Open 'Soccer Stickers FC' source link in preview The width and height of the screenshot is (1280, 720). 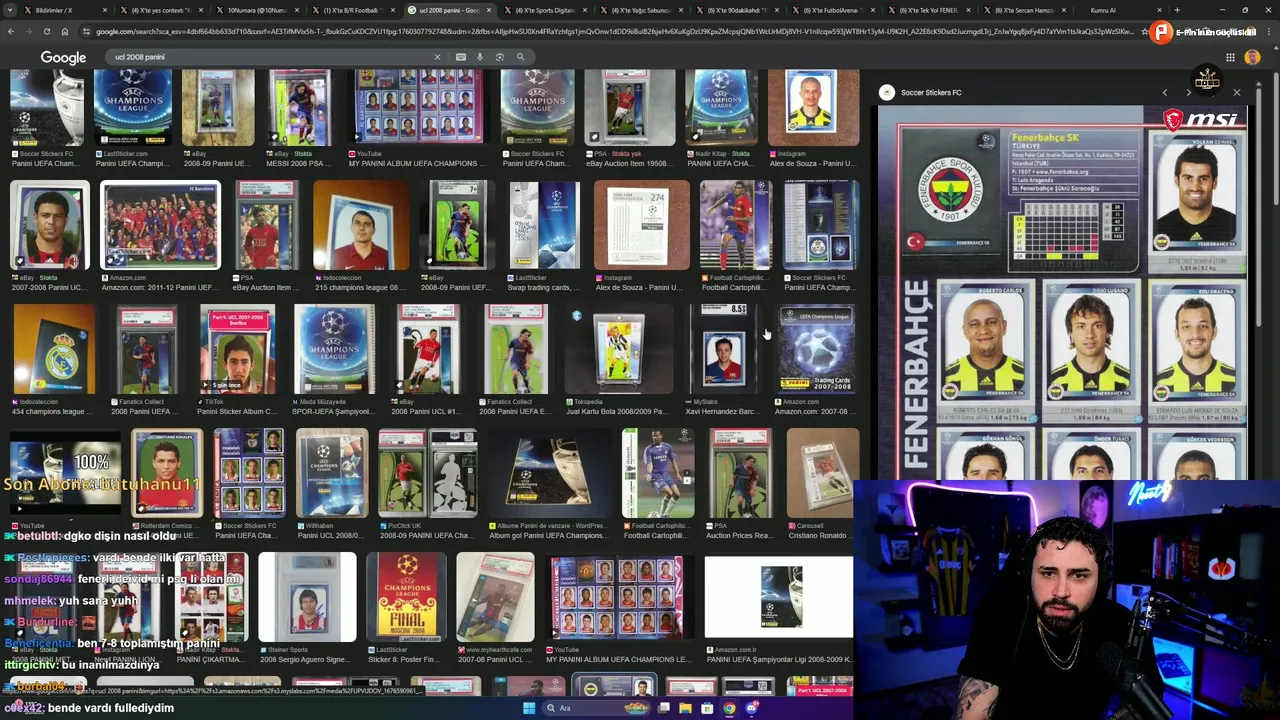(931, 92)
